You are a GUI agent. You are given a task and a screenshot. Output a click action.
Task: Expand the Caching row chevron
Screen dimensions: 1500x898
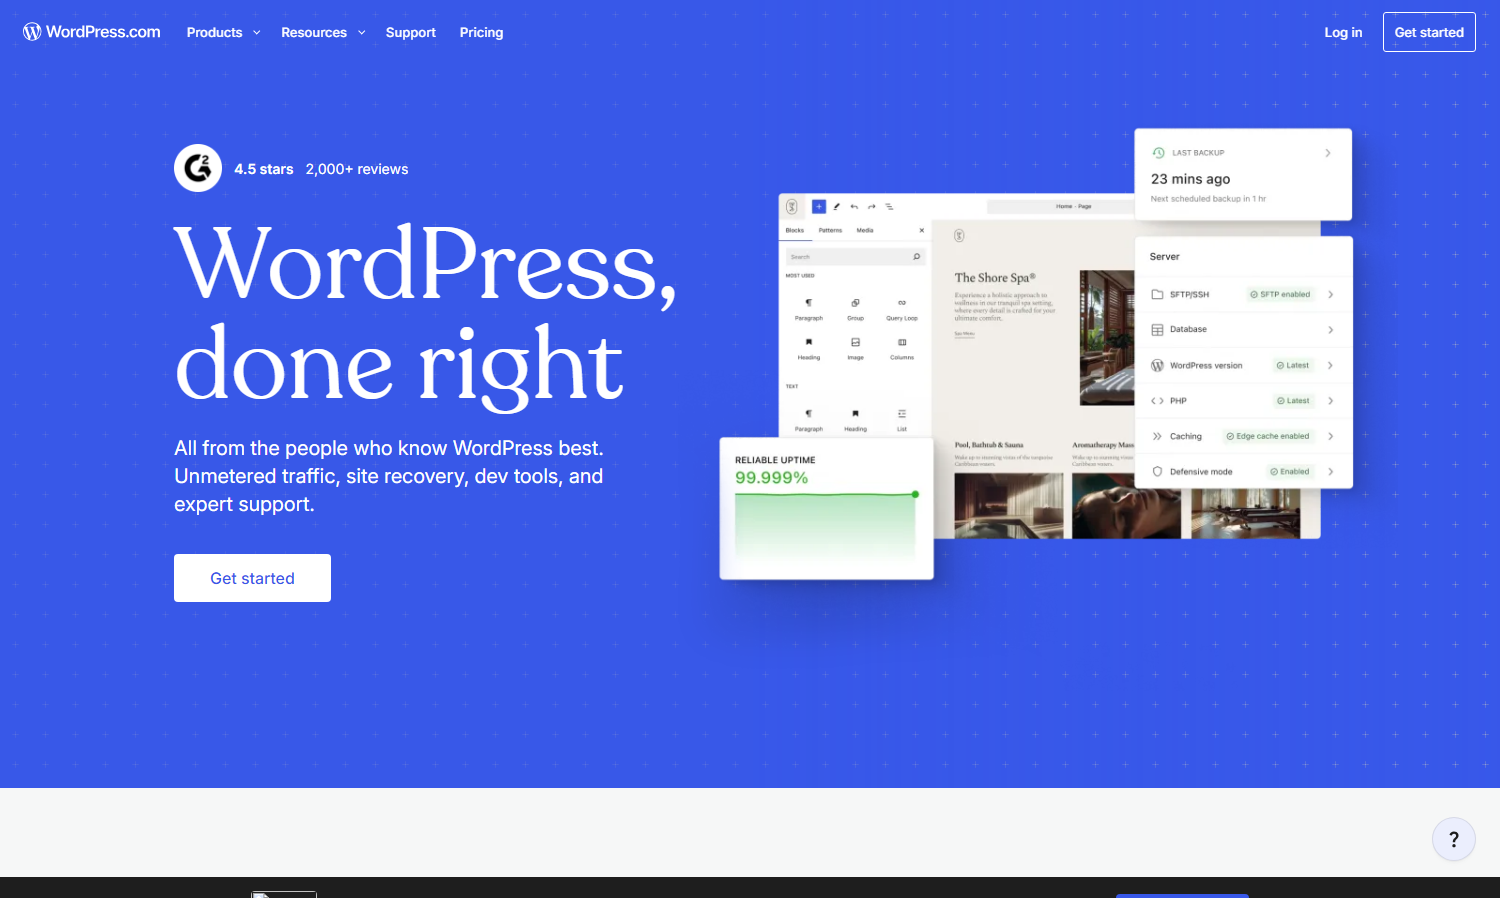[1331, 436]
